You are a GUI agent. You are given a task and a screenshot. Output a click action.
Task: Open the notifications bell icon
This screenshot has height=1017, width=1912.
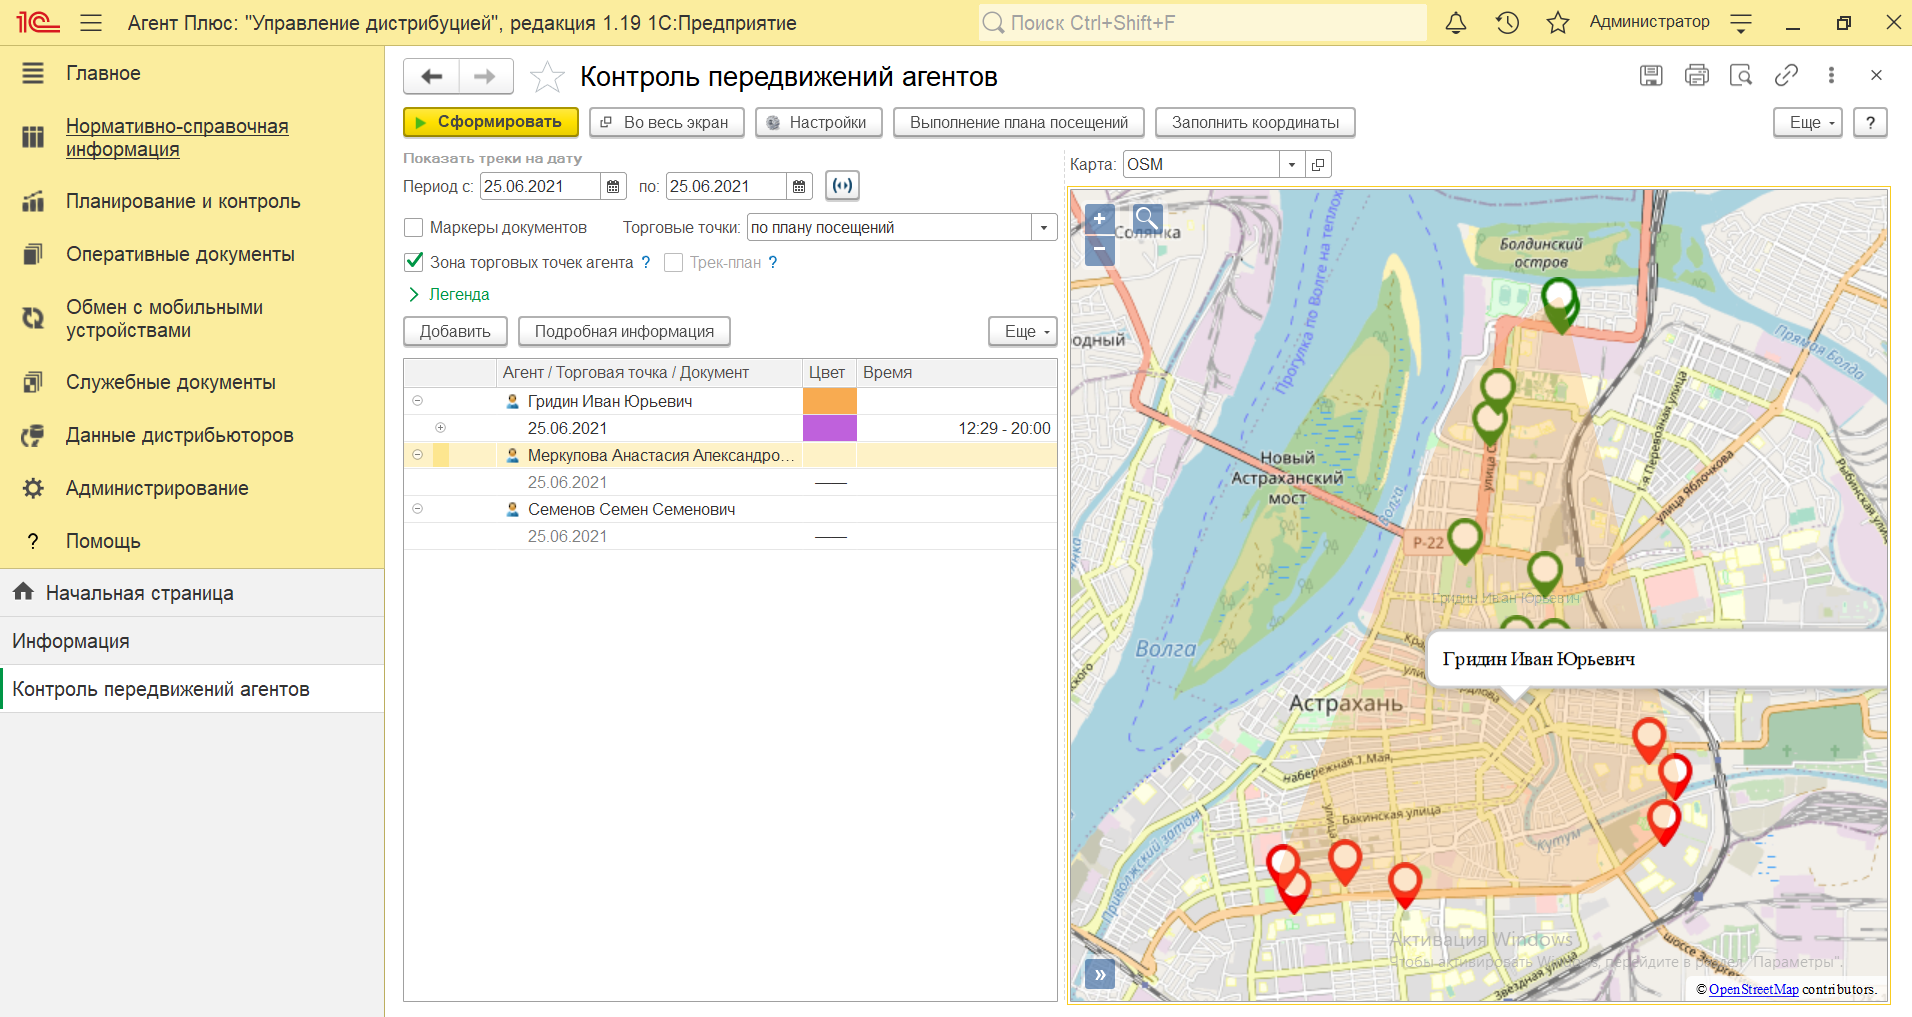(1456, 23)
